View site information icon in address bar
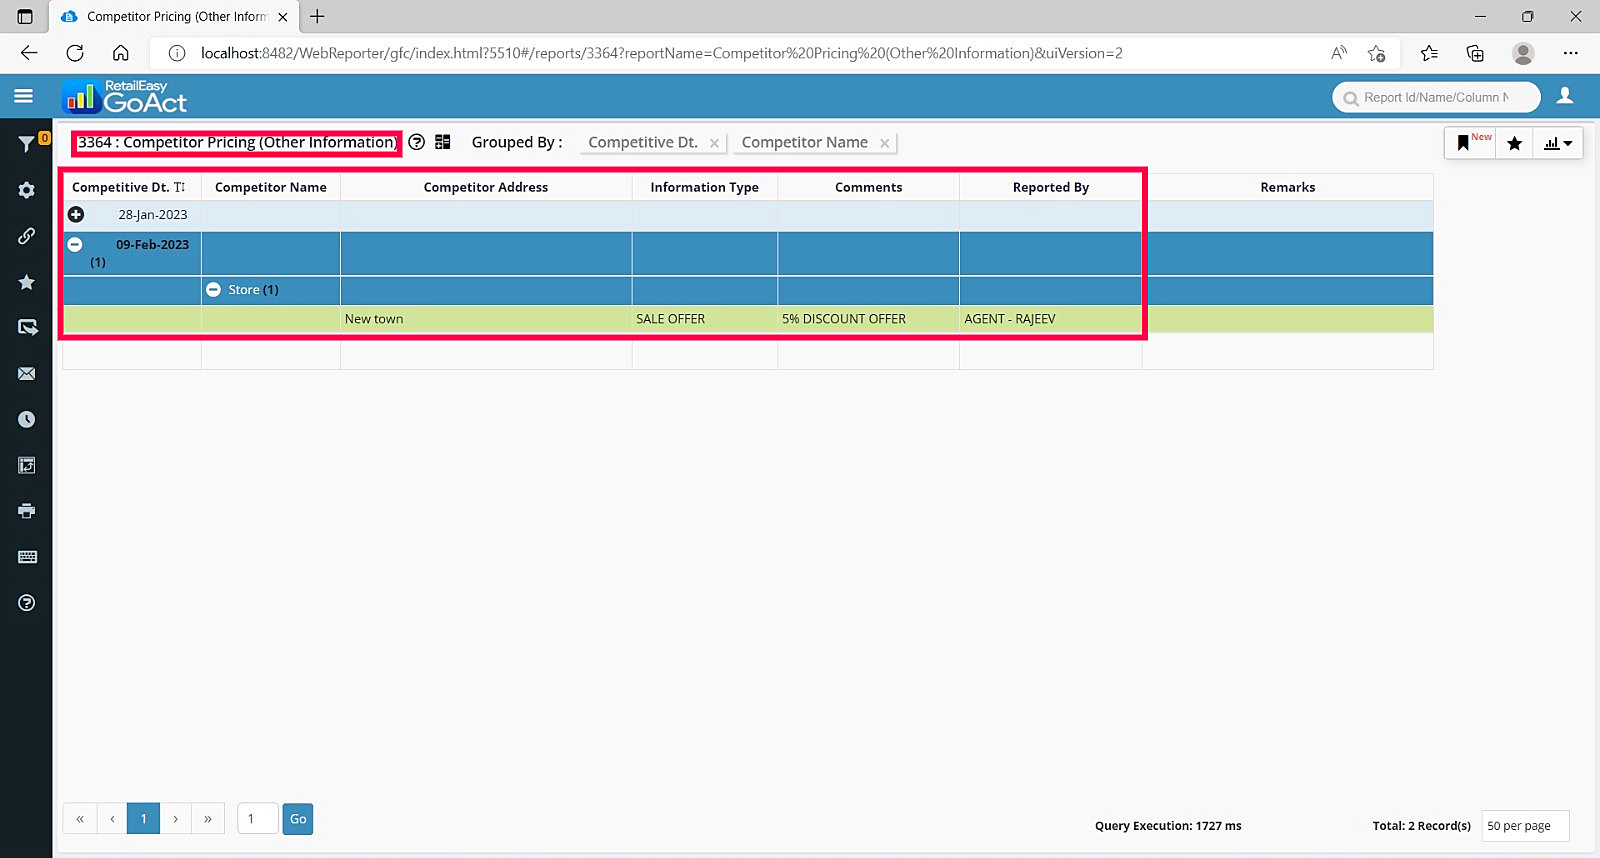This screenshot has height=858, width=1600. [177, 53]
